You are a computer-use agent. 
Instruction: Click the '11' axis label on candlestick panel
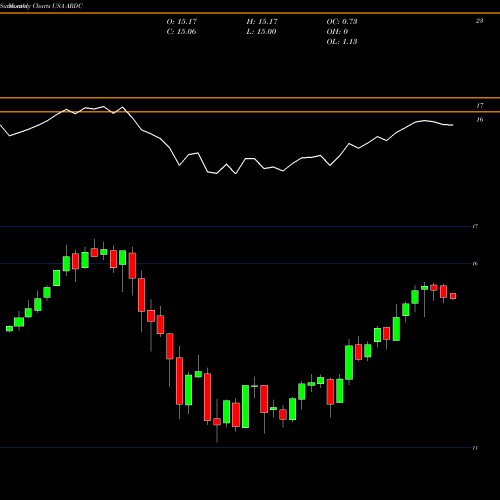point(475,448)
